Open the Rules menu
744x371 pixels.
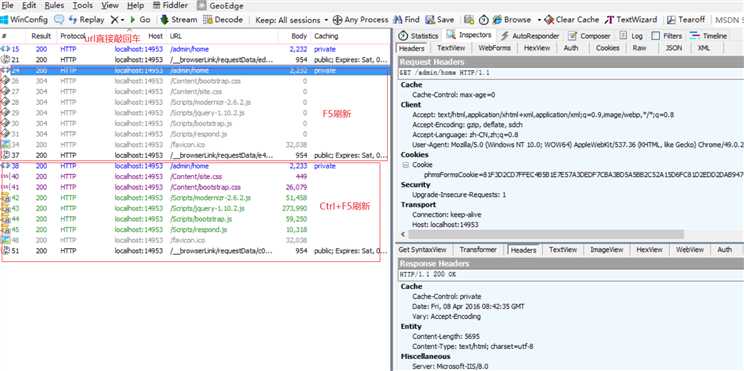(x=54, y=6)
